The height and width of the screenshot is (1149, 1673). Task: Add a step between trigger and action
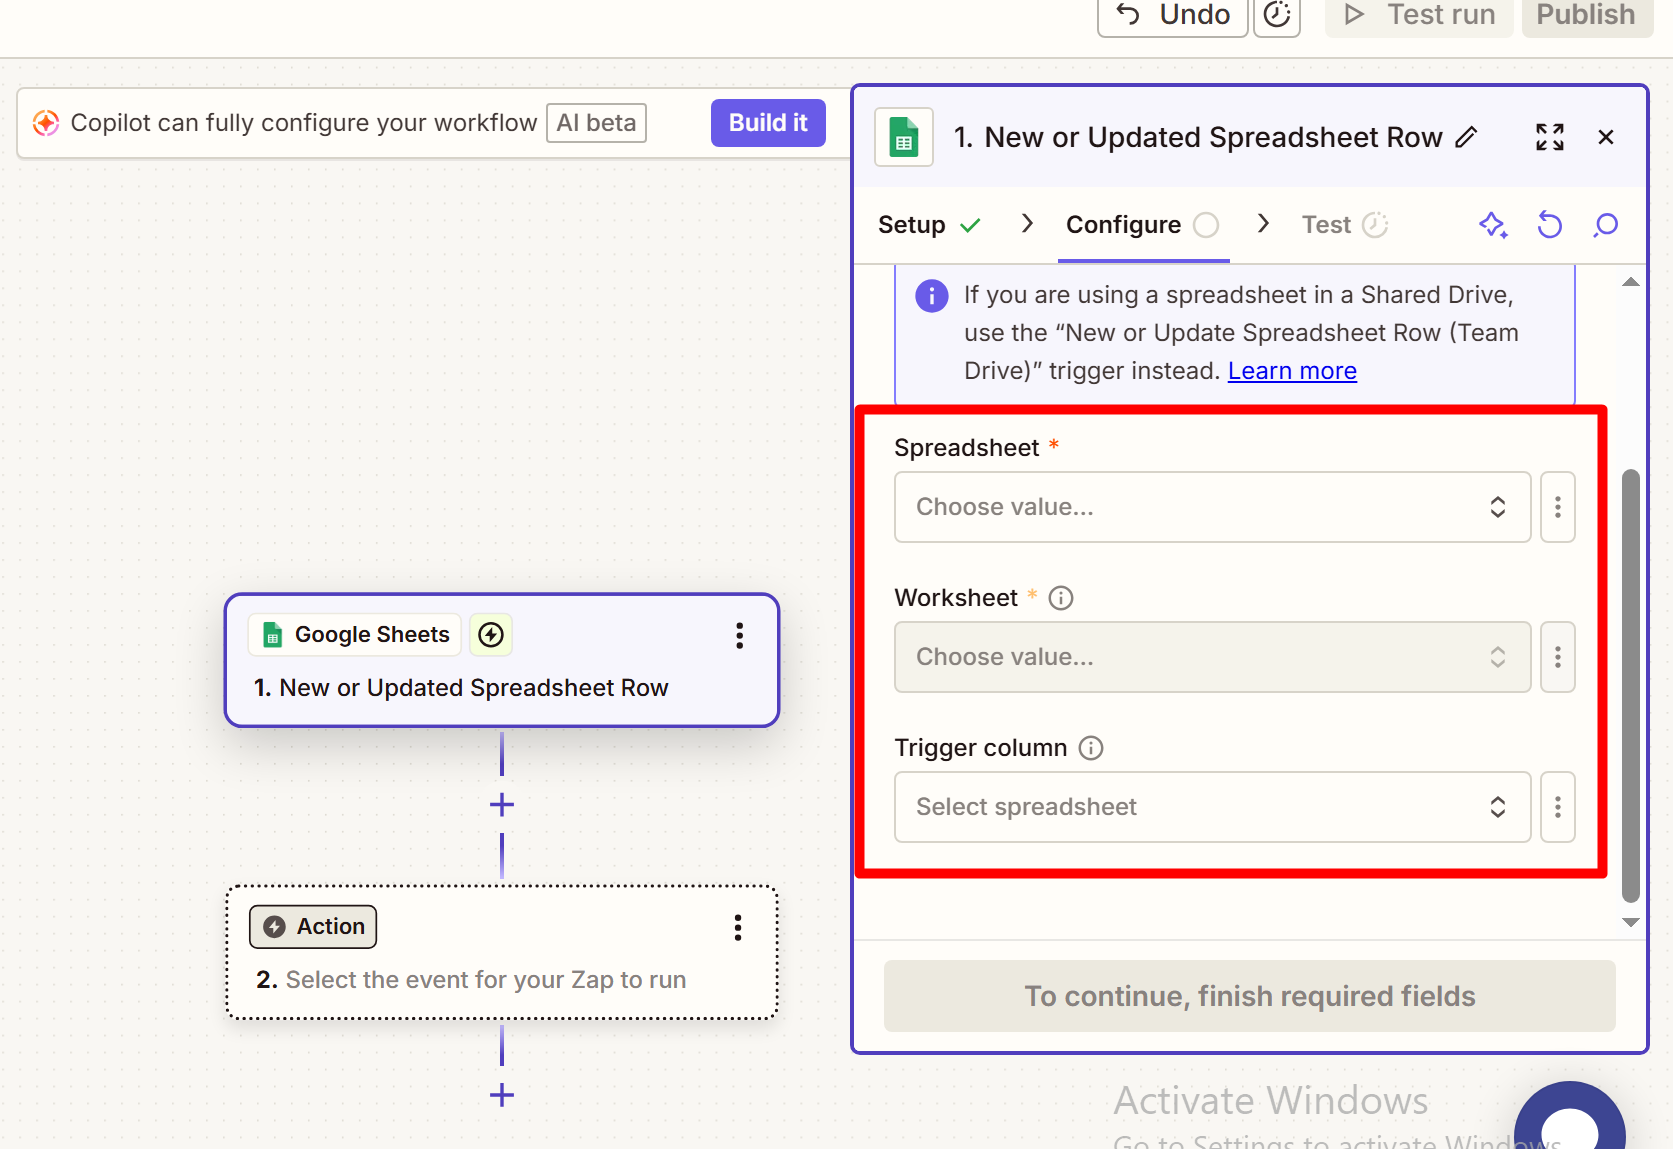pyautogui.click(x=502, y=805)
